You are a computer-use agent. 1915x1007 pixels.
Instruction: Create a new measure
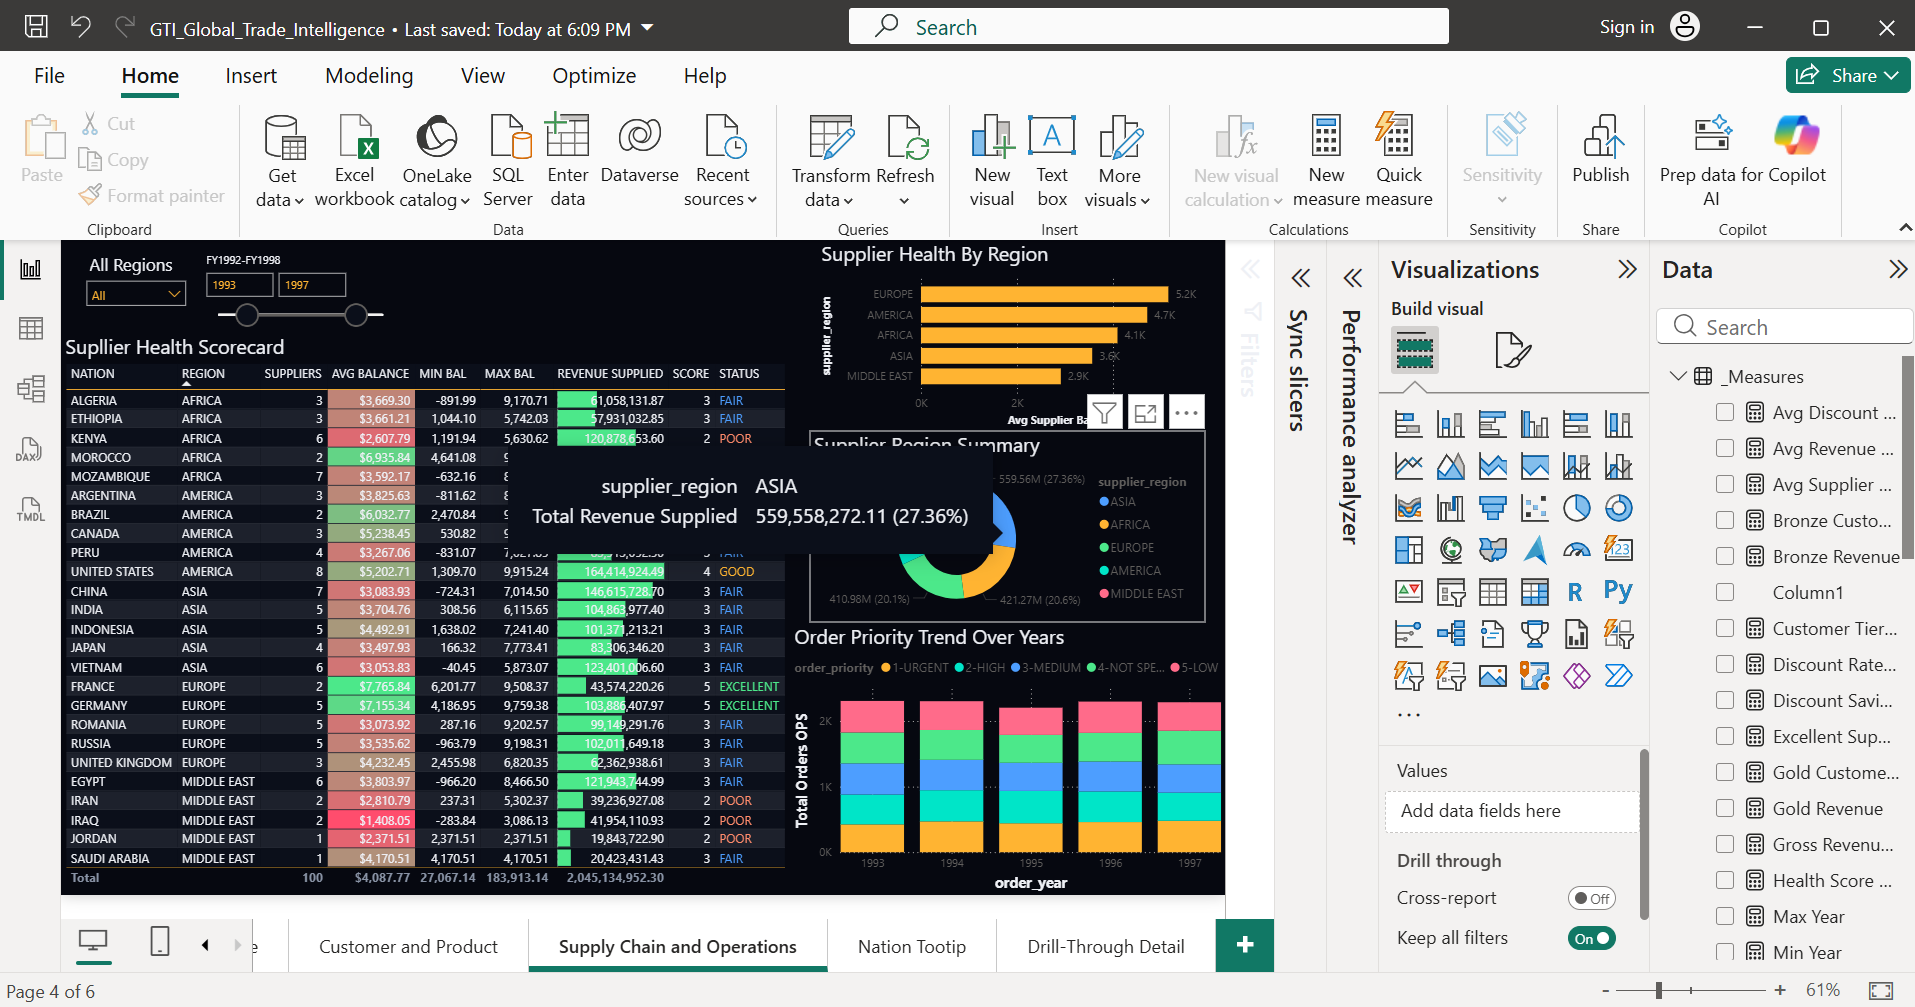(x=1326, y=161)
